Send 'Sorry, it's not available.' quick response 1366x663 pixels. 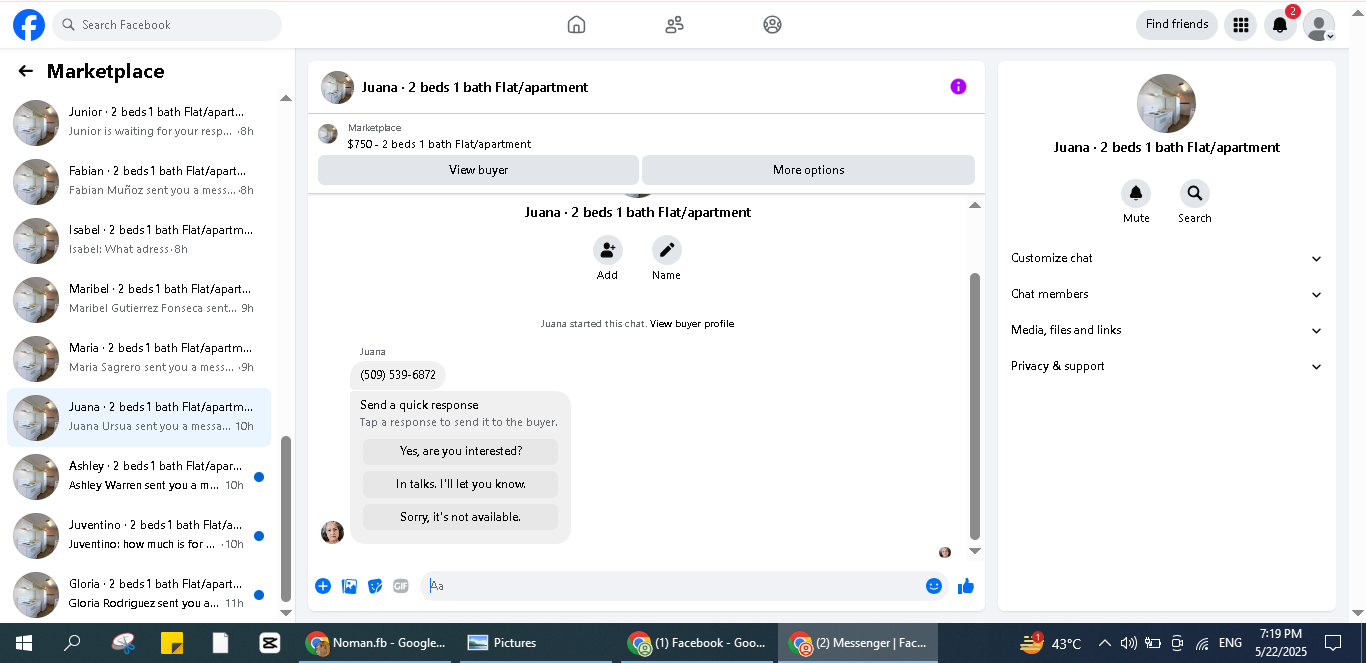pos(461,517)
